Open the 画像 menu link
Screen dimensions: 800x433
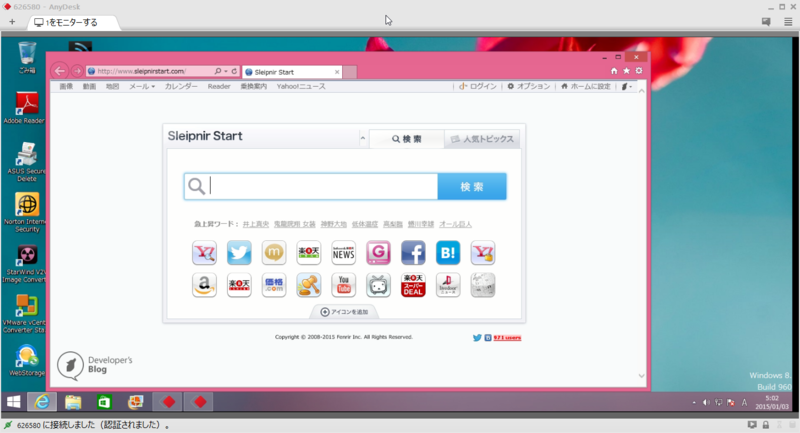point(66,86)
